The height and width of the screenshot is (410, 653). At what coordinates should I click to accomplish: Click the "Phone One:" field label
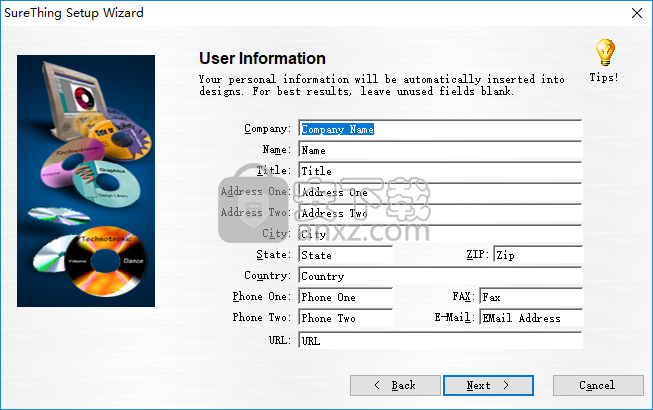pos(262,296)
